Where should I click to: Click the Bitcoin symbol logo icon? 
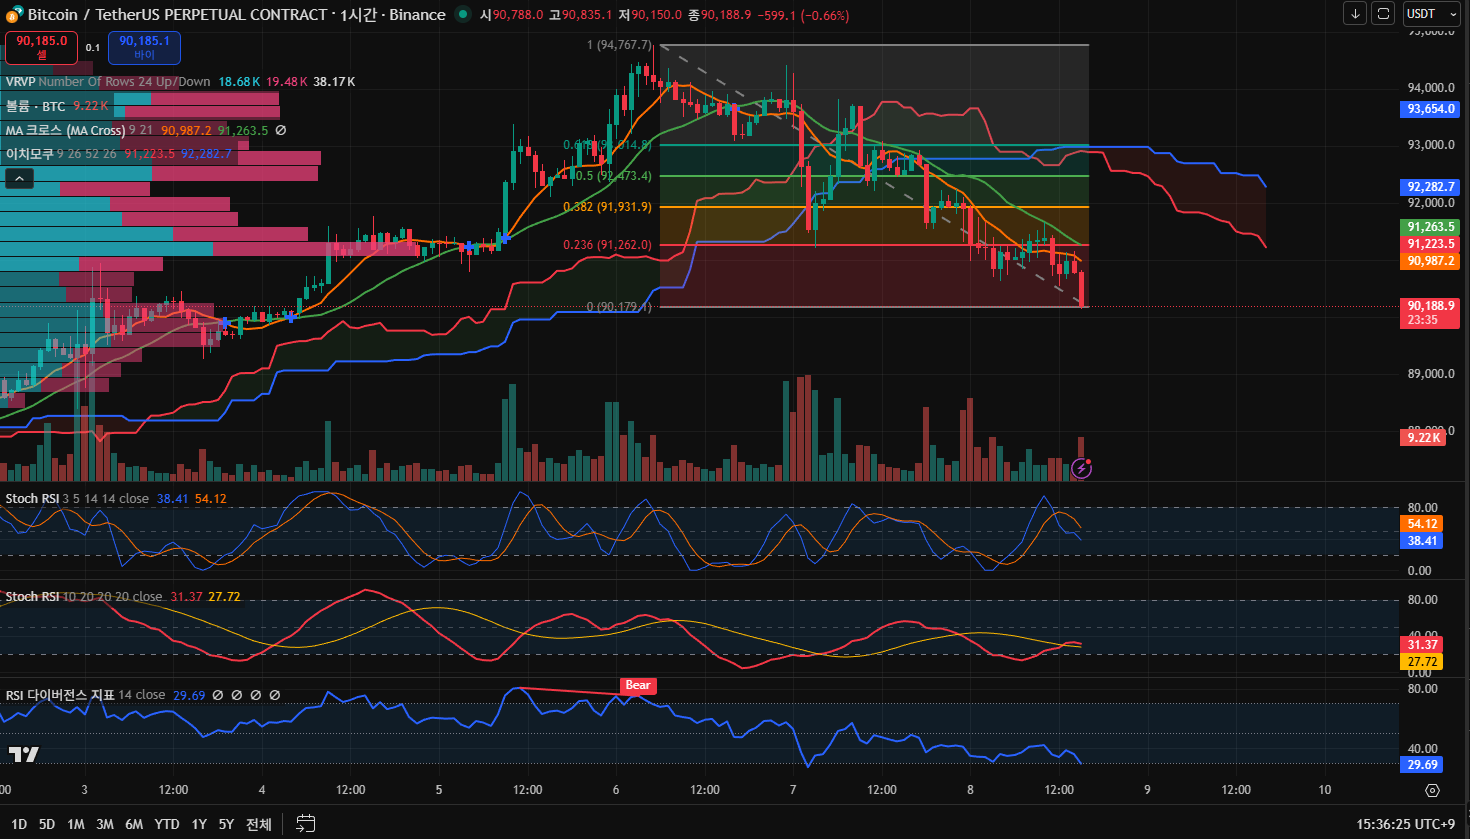15,14
